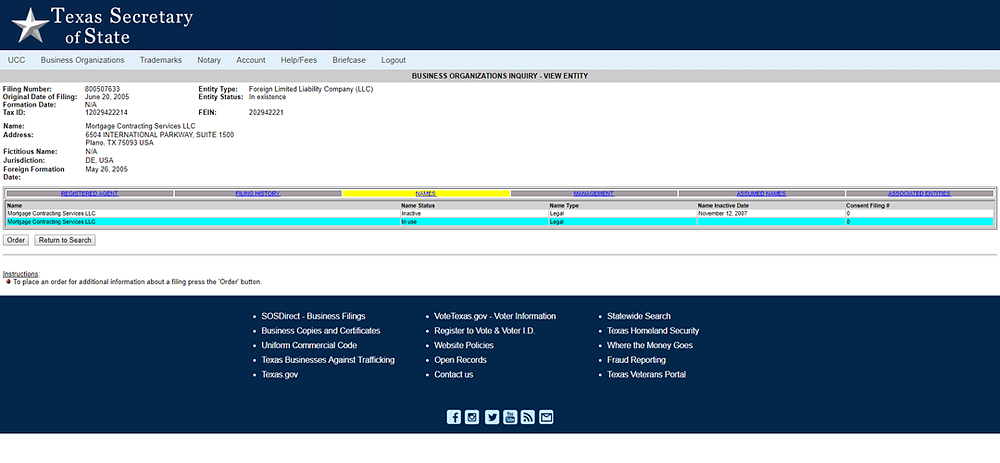The height and width of the screenshot is (463, 1000).
Task: Click the Order button
Action: [16, 240]
